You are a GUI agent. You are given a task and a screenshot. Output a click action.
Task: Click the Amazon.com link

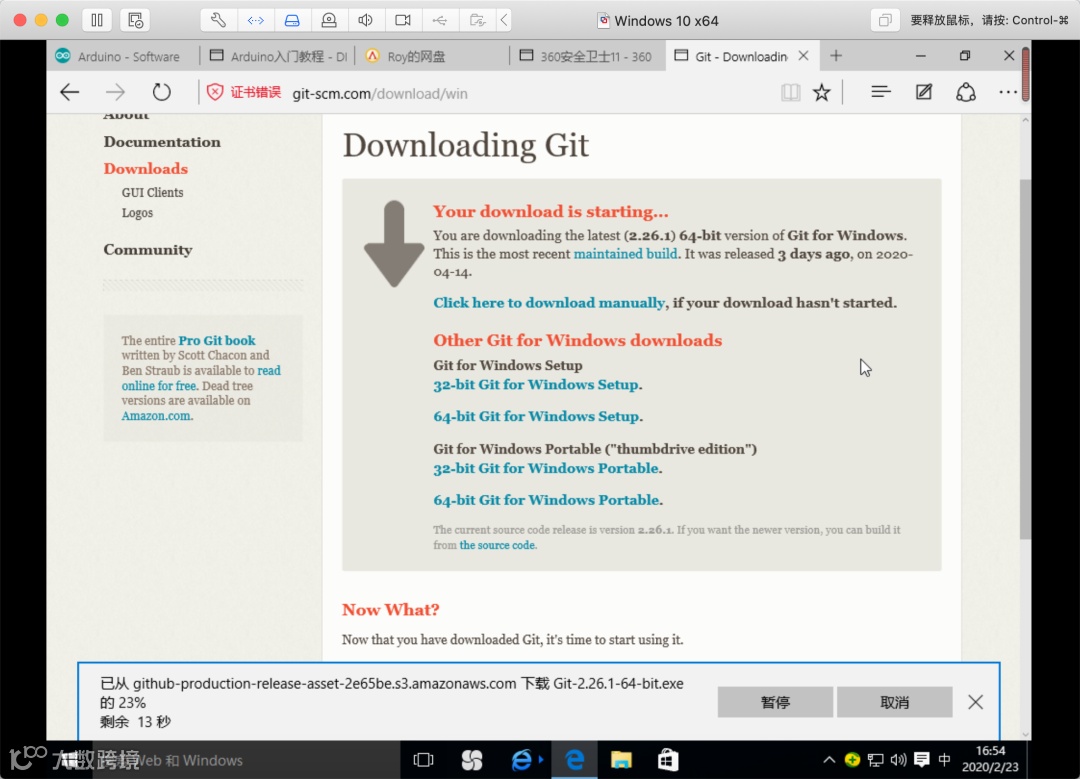tap(156, 416)
